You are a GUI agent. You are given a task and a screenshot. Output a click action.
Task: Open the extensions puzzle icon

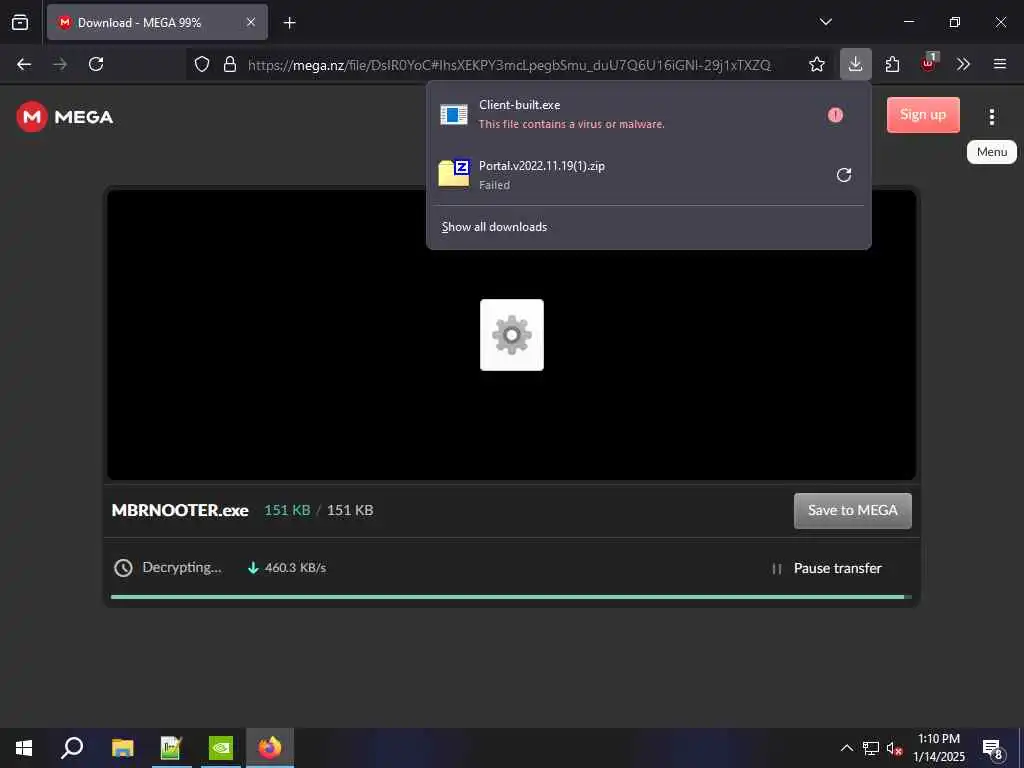892,64
